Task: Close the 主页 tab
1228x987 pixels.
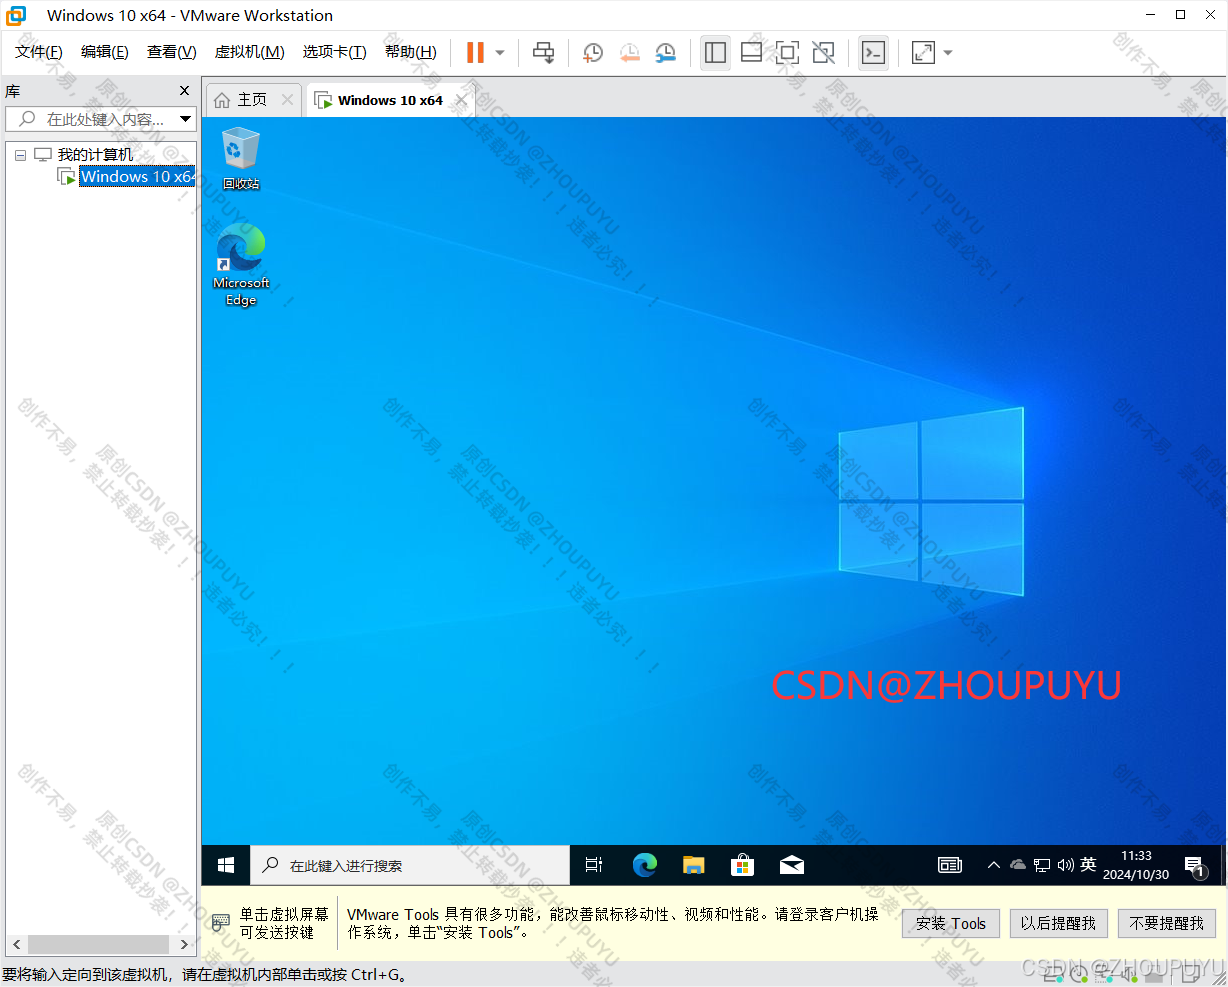Action: point(288,99)
